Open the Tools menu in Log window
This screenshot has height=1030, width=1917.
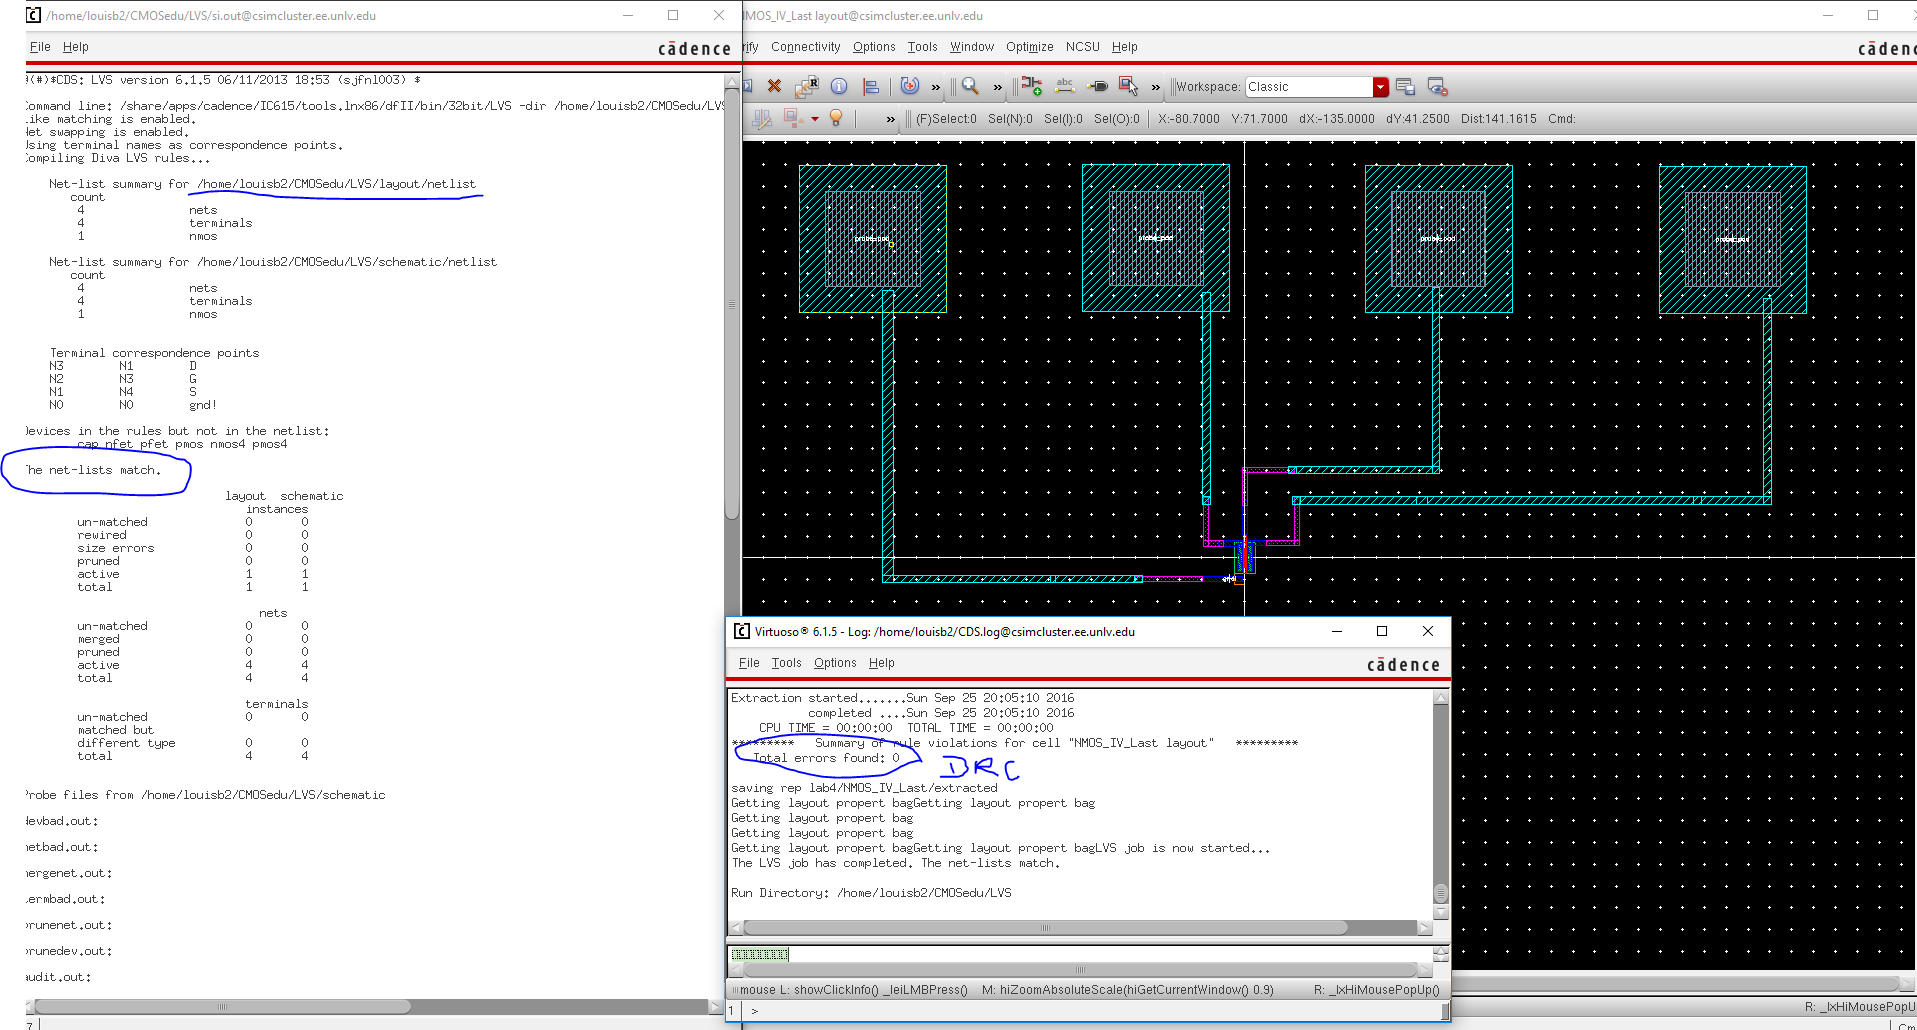coord(786,663)
